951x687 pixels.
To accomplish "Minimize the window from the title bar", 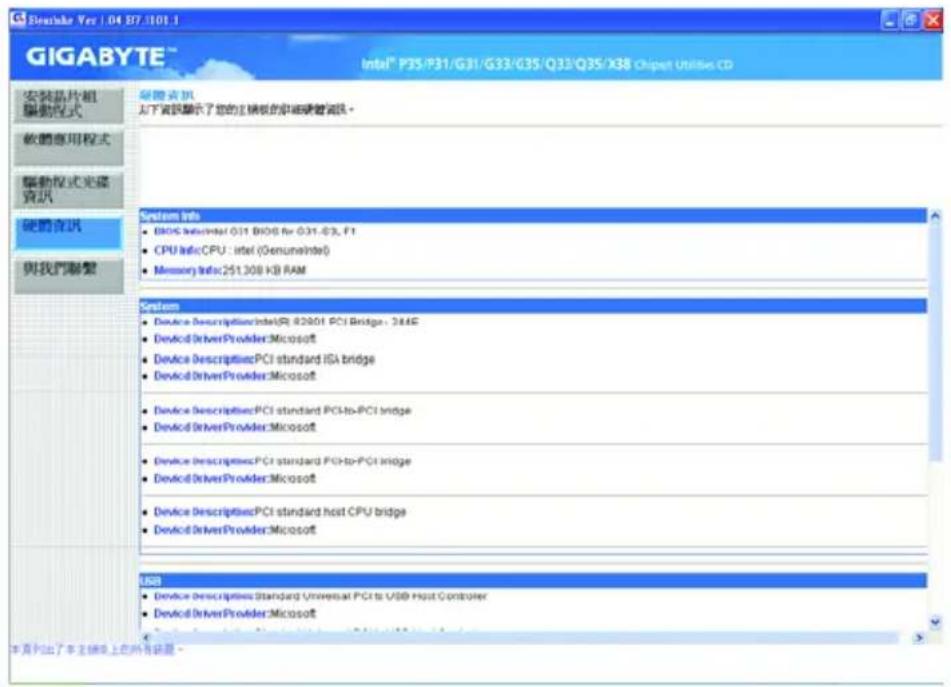I will coord(890,21).
